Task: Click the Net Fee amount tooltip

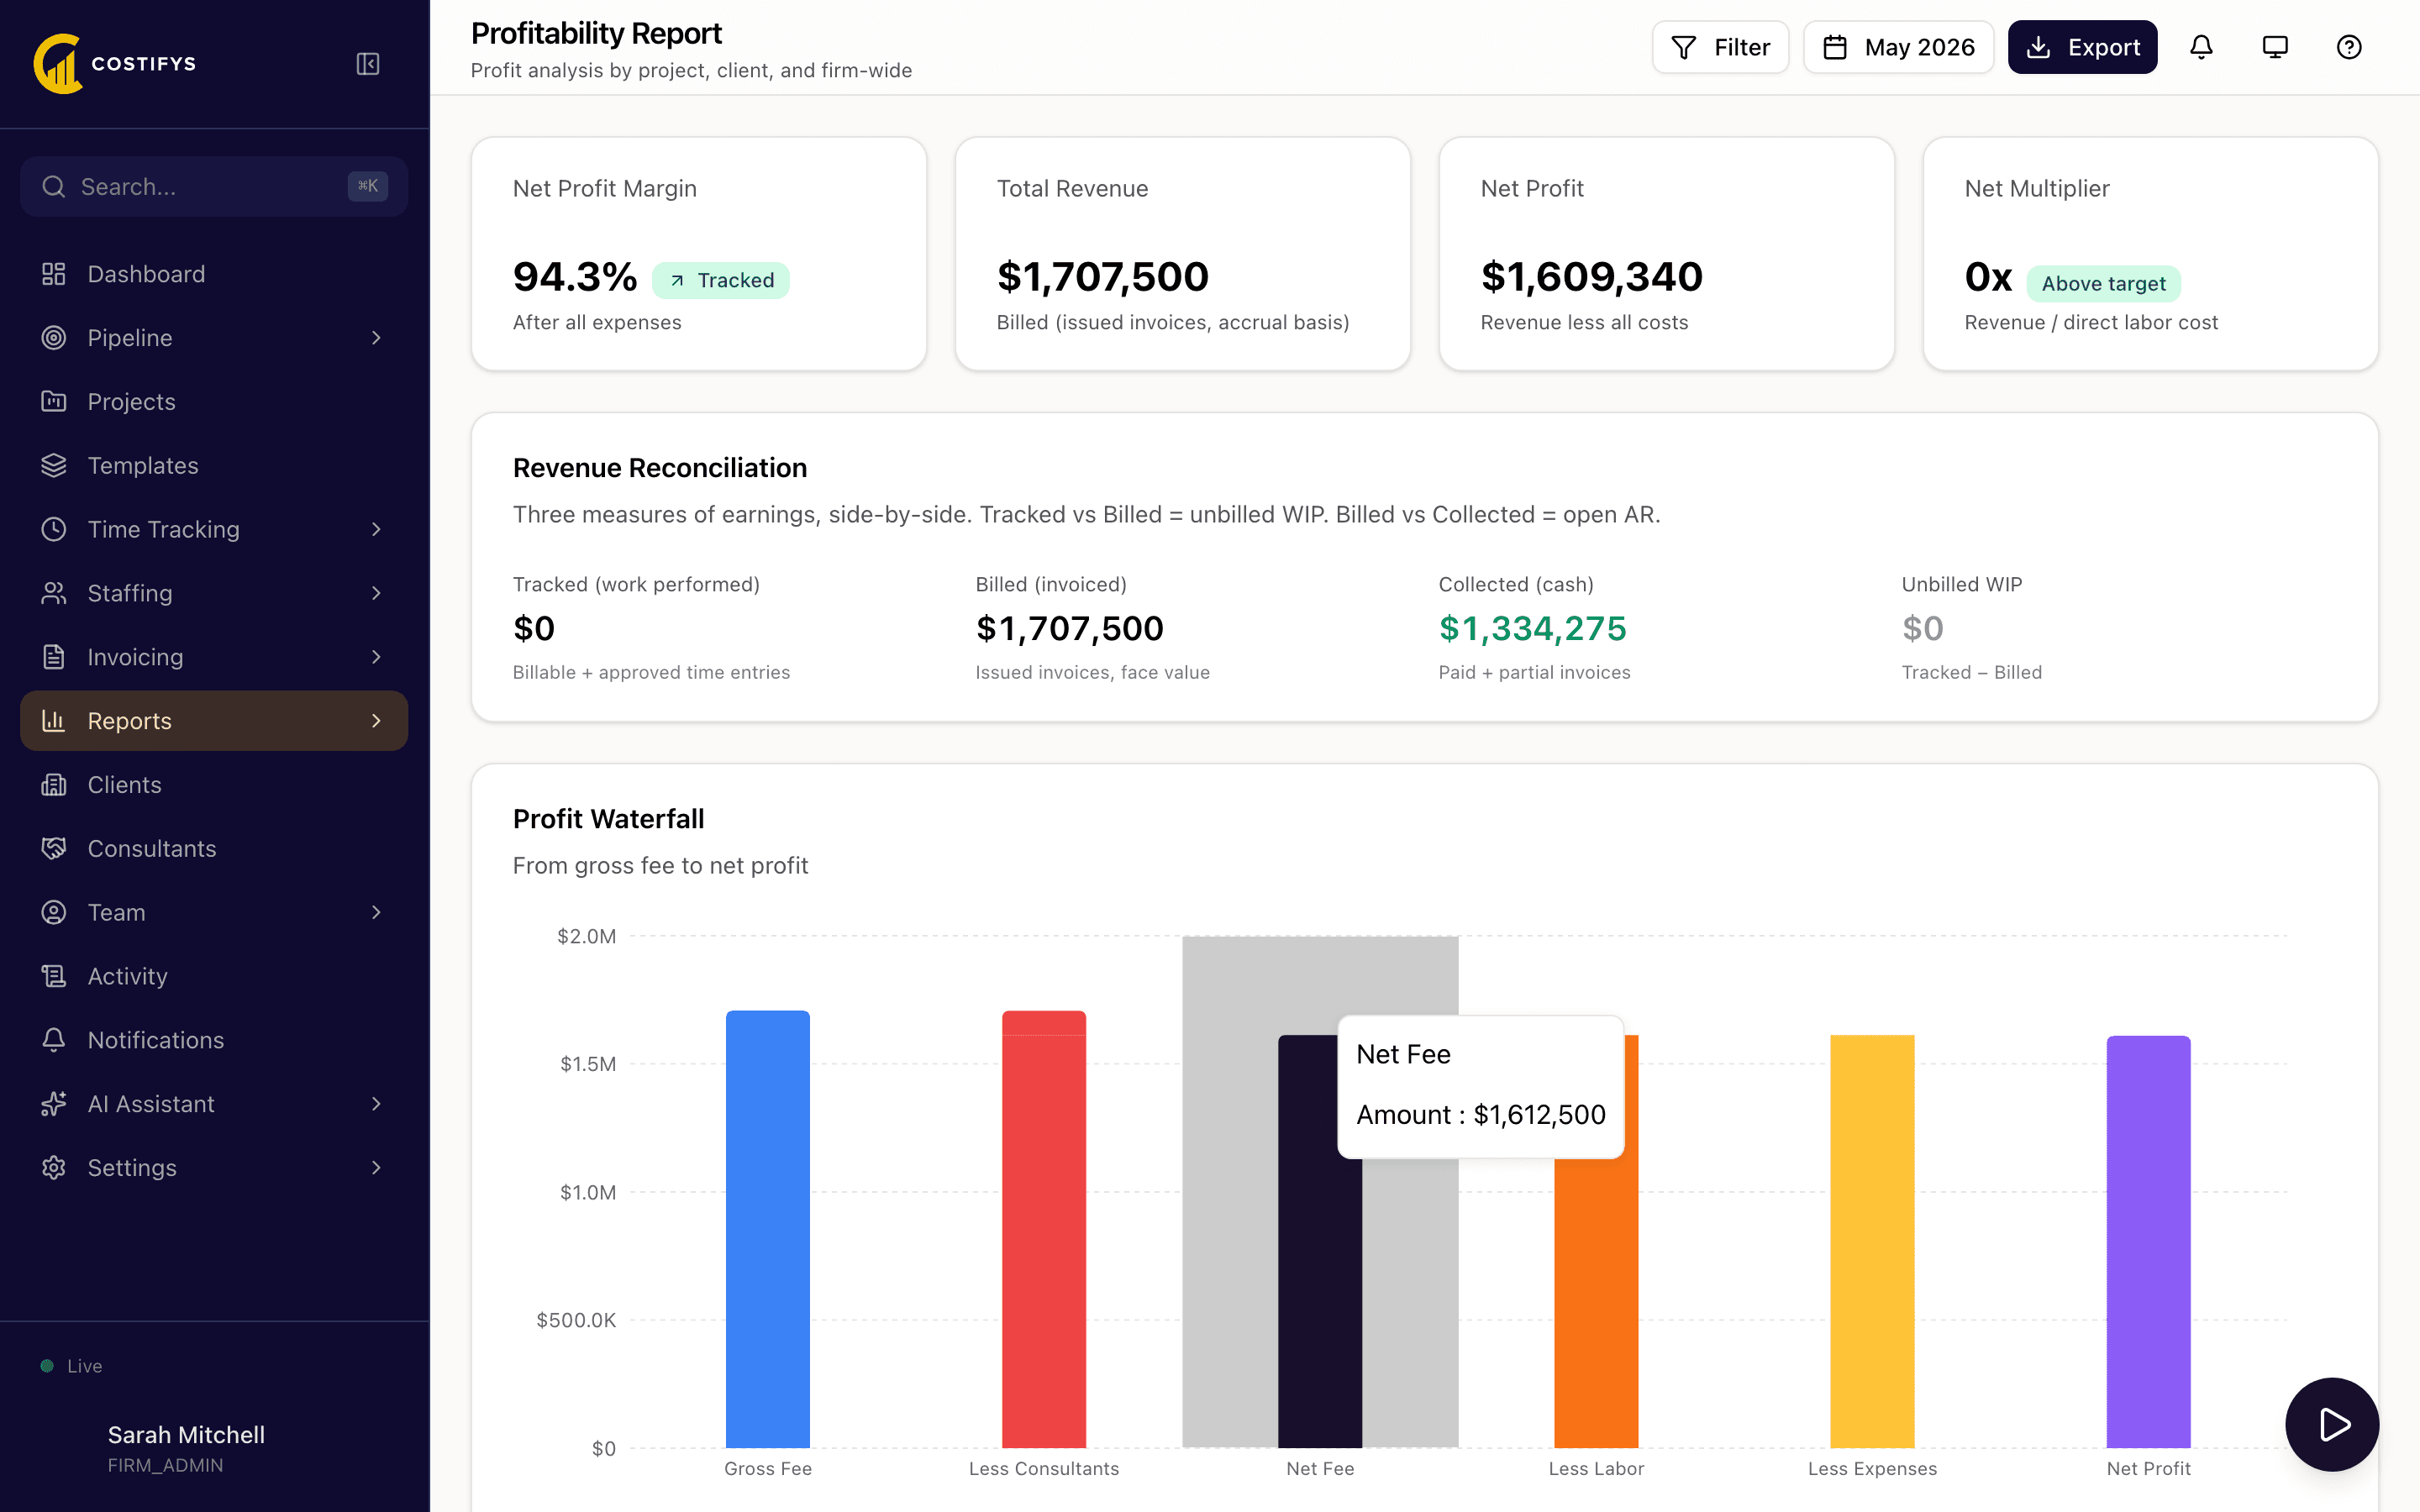Action: click(1480, 1086)
